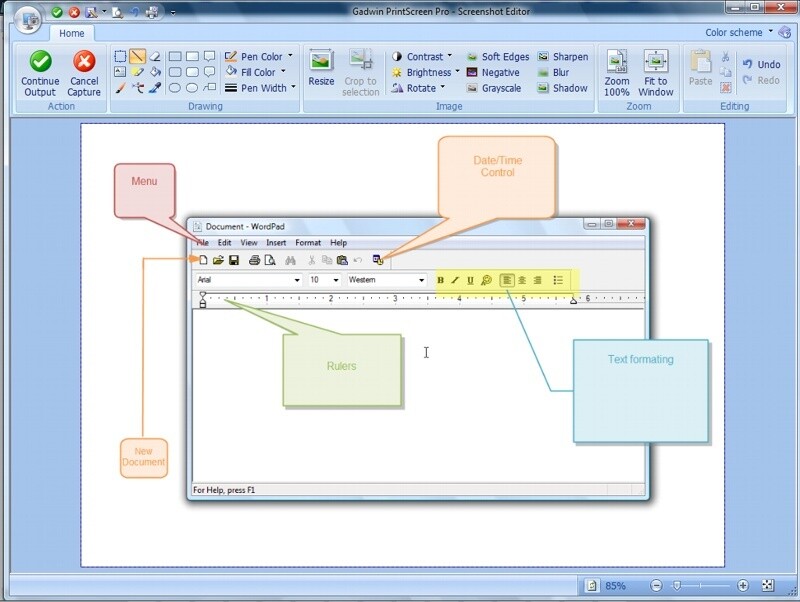Select the Brush drawing tool
The height and width of the screenshot is (602, 800).
coord(121,88)
